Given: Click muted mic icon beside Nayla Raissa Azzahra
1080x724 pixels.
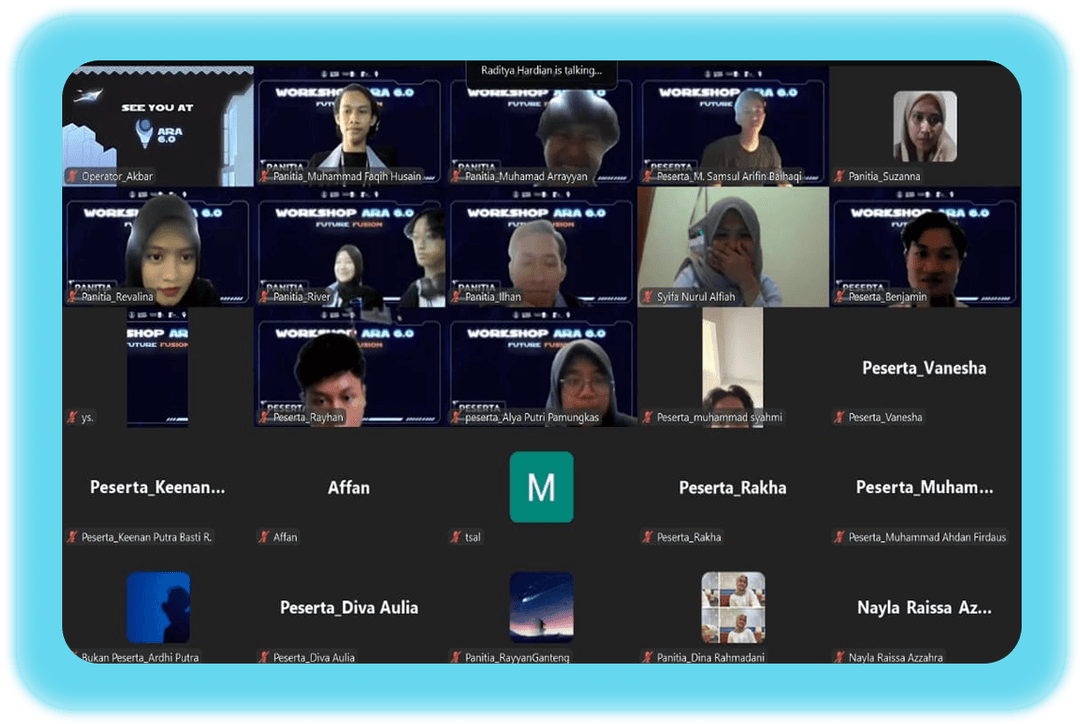Looking at the screenshot, I should pos(839,658).
